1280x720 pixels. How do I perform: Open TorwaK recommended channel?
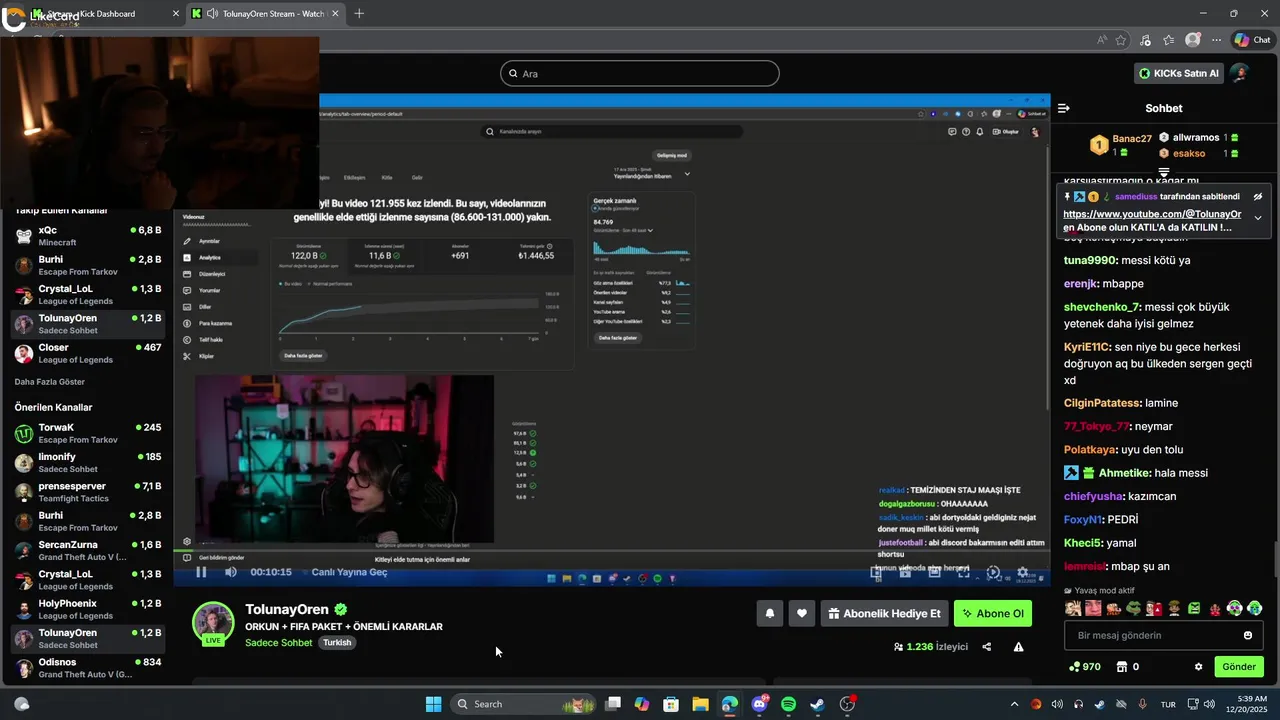(88, 433)
